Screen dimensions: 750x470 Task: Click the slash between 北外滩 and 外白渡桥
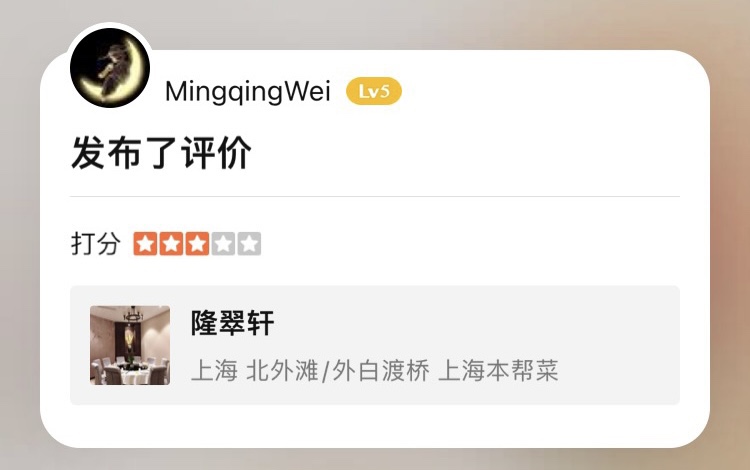pos(325,371)
